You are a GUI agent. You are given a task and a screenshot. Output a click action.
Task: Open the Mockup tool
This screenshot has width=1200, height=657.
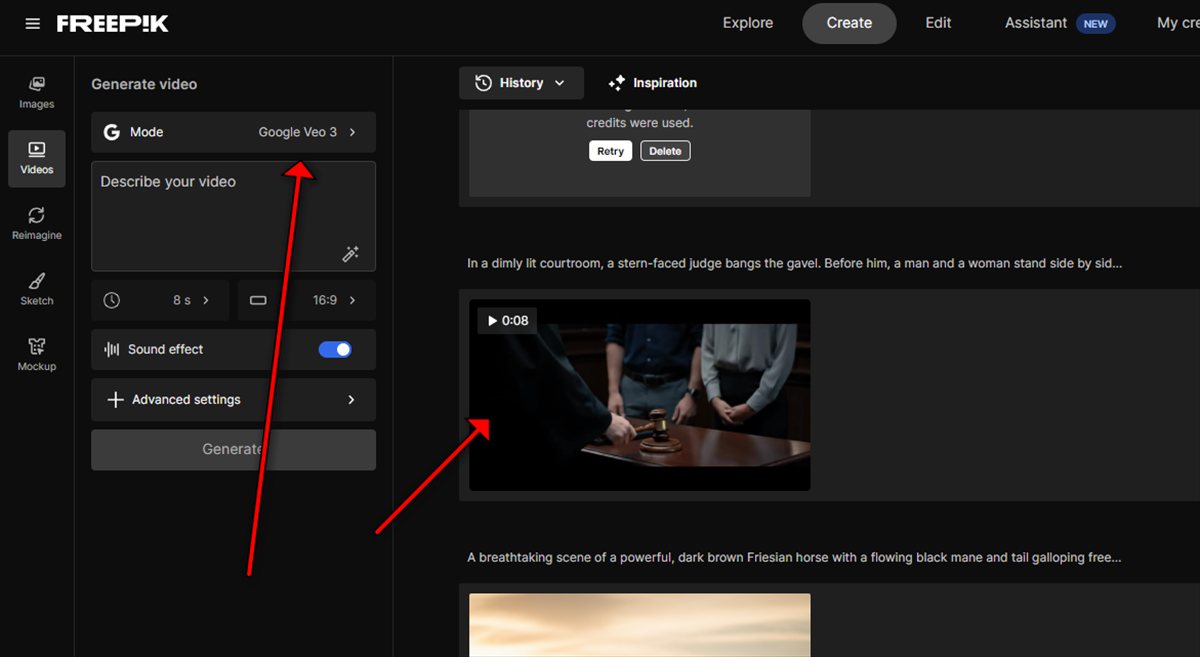(x=37, y=354)
